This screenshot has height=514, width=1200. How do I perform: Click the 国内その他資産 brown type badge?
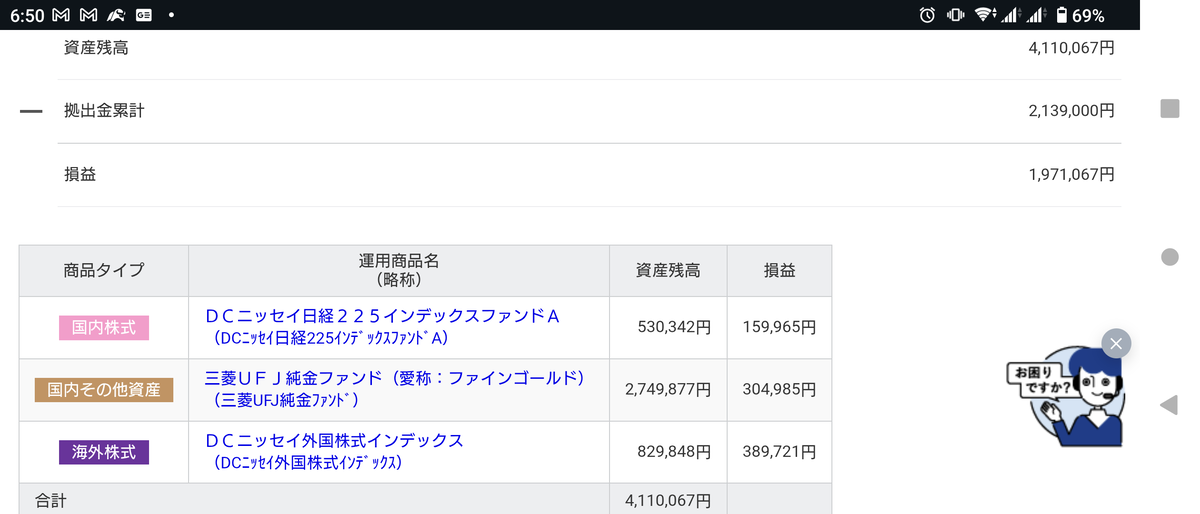coord(104,390)
